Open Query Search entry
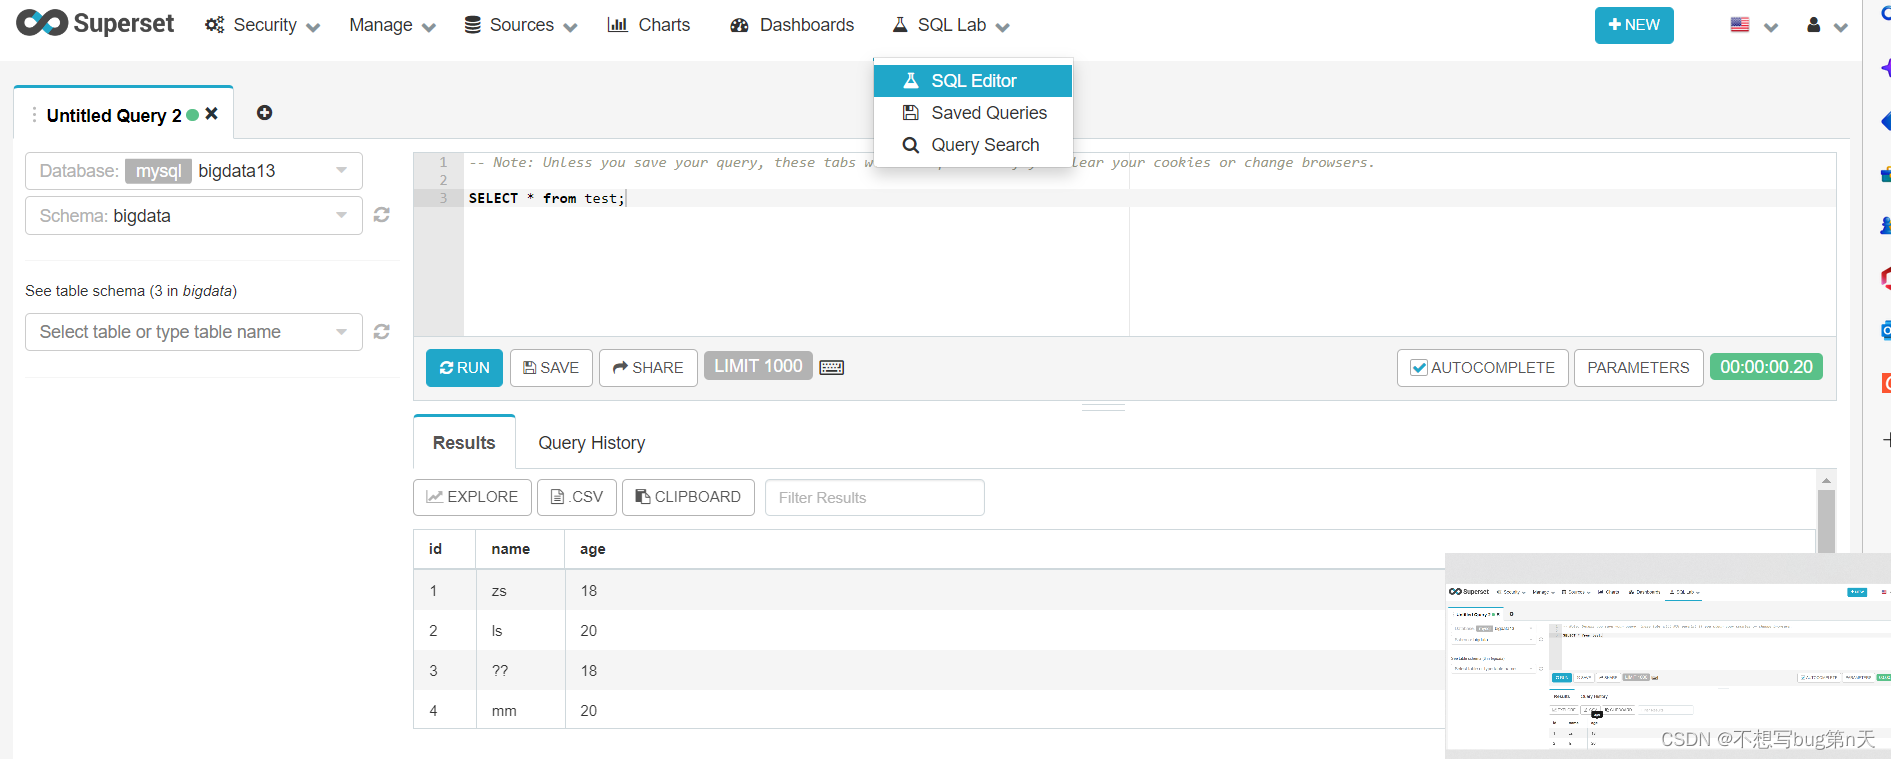Screen dimensions: 1891x759 [x=973, y=145]
